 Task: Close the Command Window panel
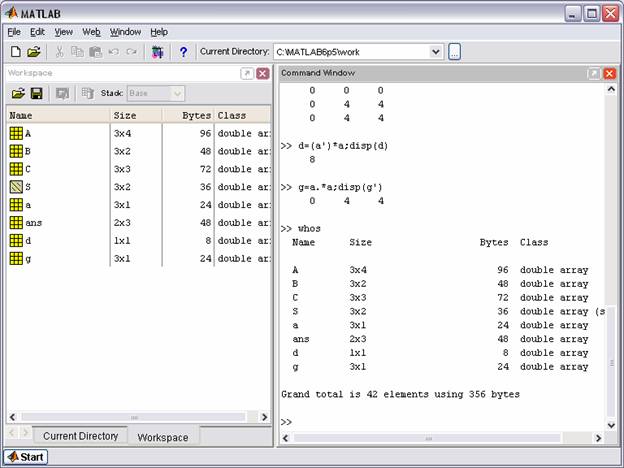pyautogui.click(x=610, y=74)
